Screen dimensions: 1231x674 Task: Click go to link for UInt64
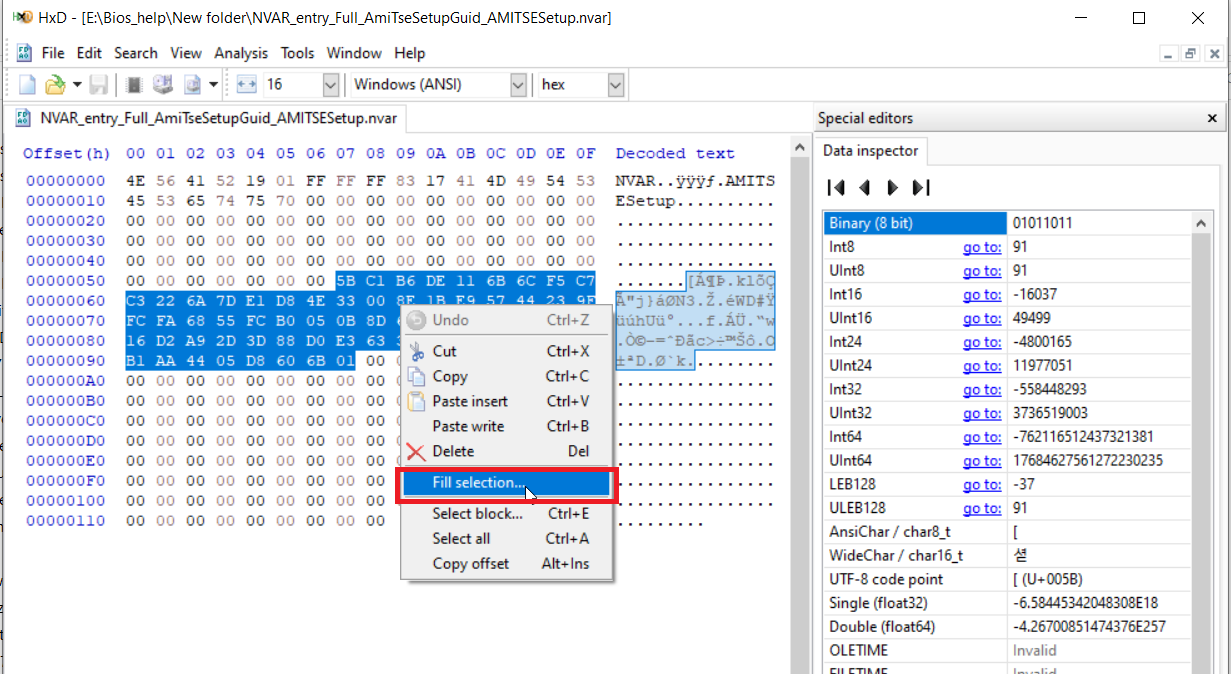click(x=982, y=461)
